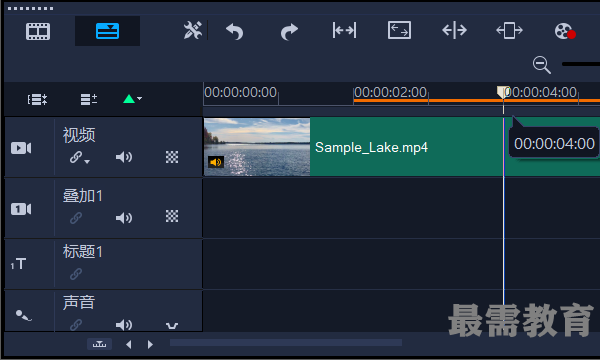Toggle ripple link on 标题1 track
This screenshot has height=360, width=600.
pyautogui.click(x=76, y=274)
